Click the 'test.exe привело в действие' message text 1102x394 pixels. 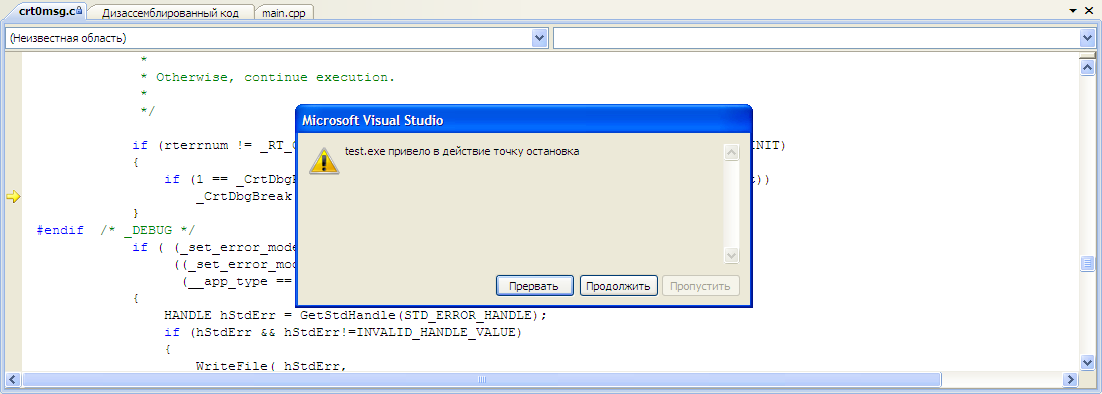pos(462,151)
